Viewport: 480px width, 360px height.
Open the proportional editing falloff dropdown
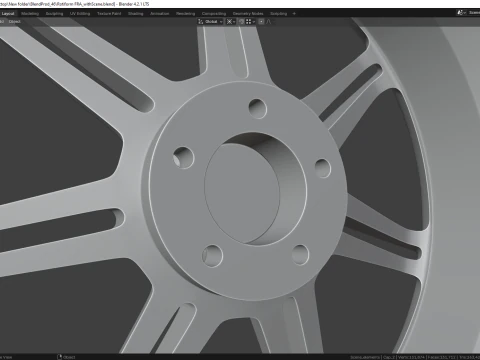(269, 22)
